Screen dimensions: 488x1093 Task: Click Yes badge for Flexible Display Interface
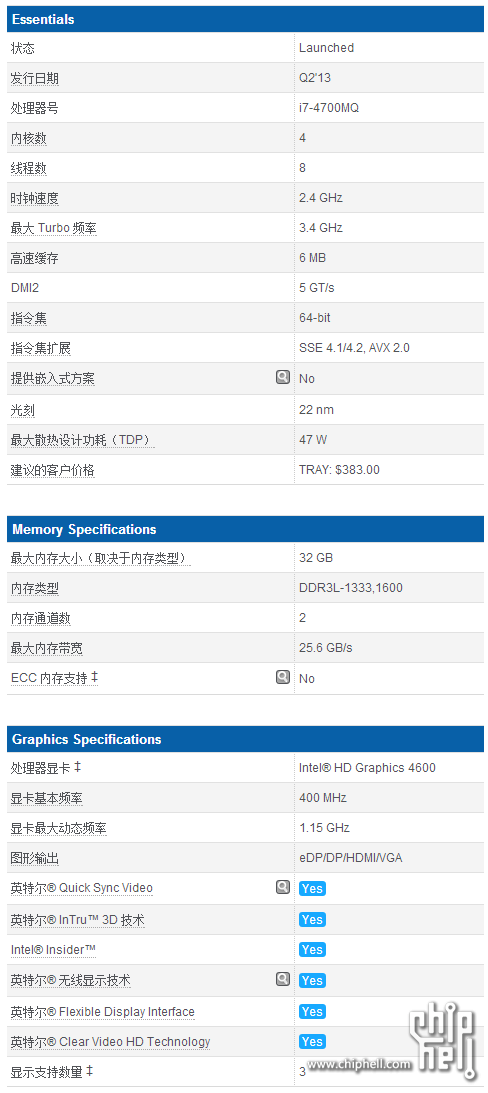coord(312,1011)
